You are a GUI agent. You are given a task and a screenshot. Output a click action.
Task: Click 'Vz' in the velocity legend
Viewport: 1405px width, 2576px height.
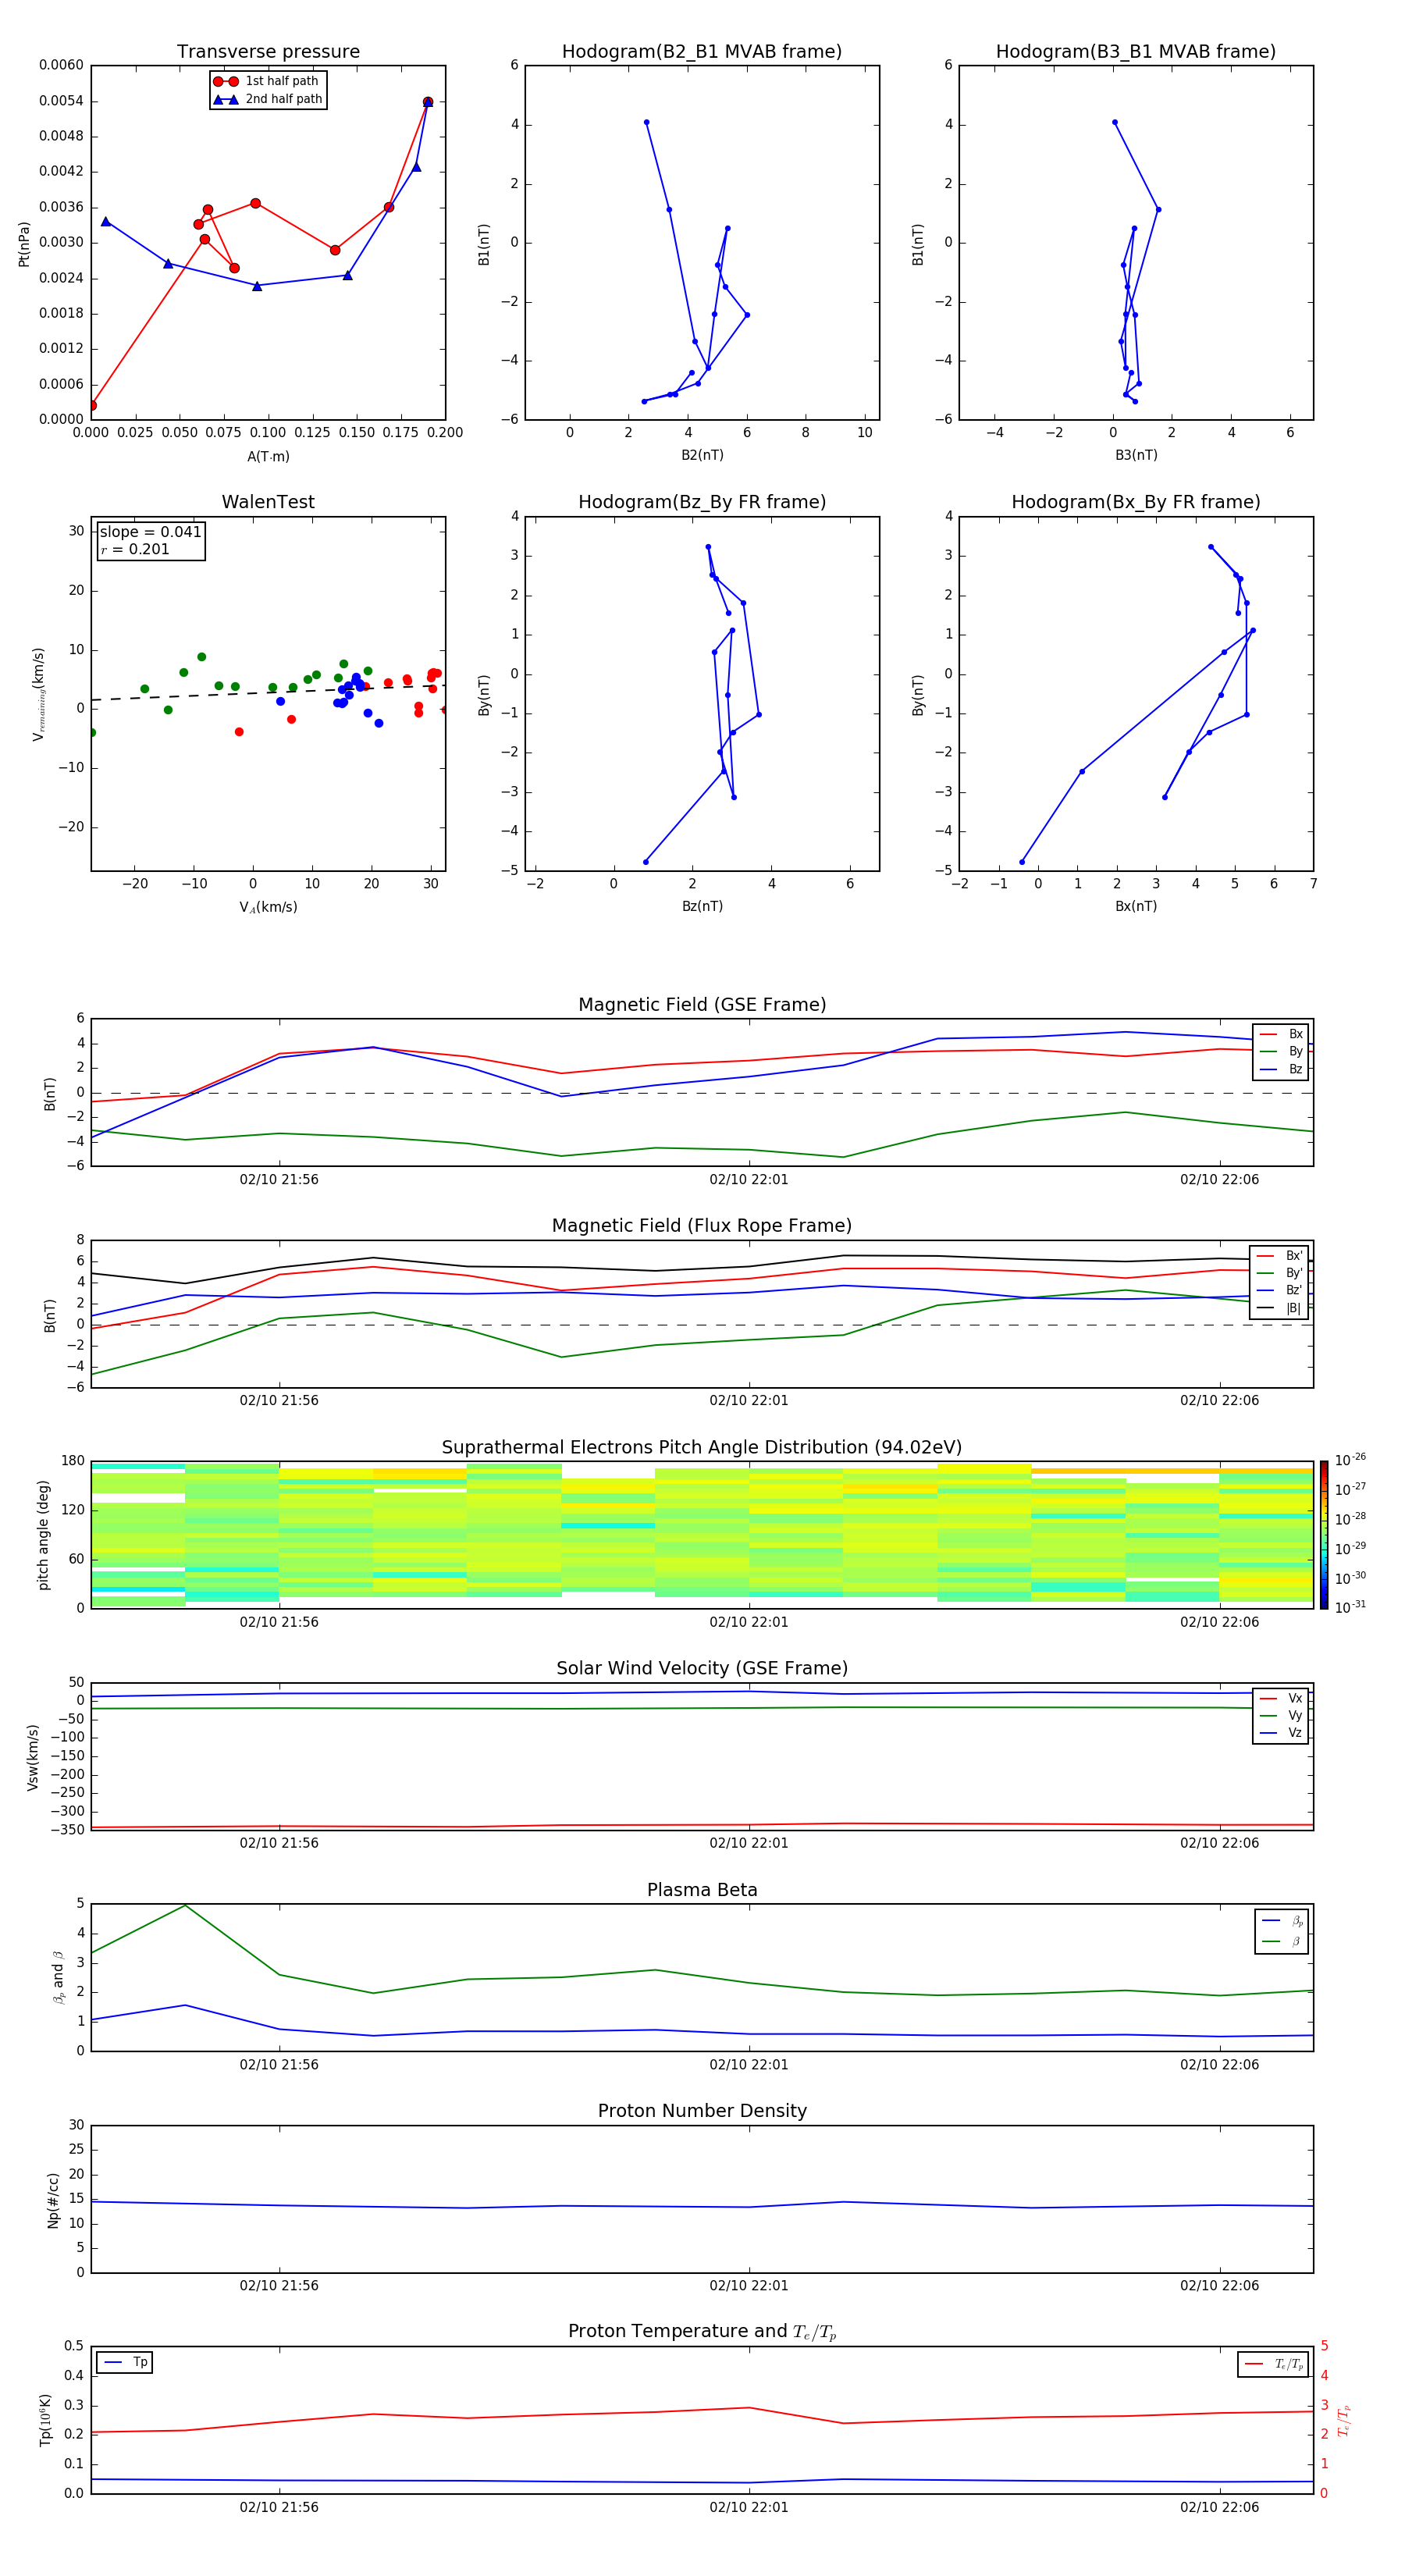(1281, 1732)
